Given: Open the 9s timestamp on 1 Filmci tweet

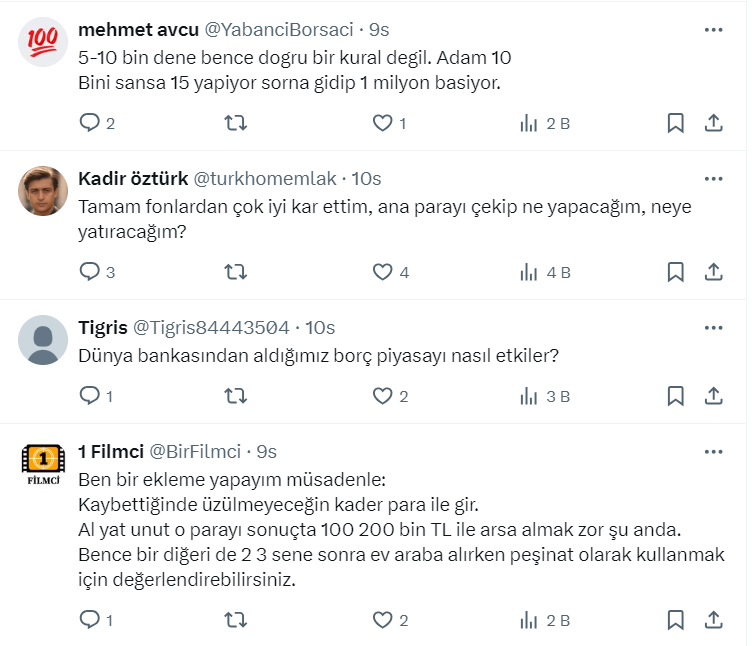Looking at the screenshot, I should 267,451.
